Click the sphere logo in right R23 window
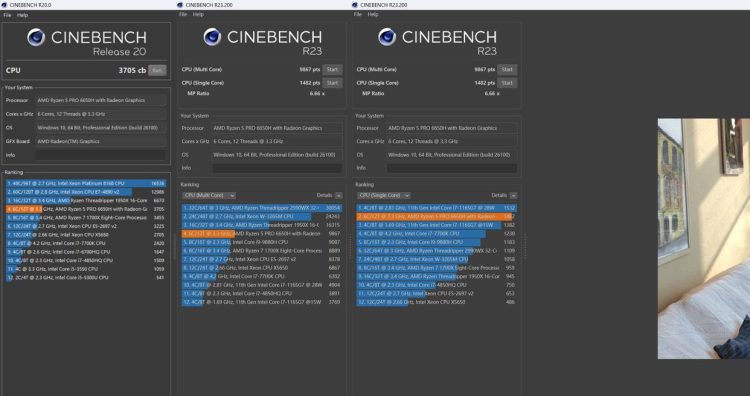Viewport: 750px width, 396px height. tap(387, 37)
